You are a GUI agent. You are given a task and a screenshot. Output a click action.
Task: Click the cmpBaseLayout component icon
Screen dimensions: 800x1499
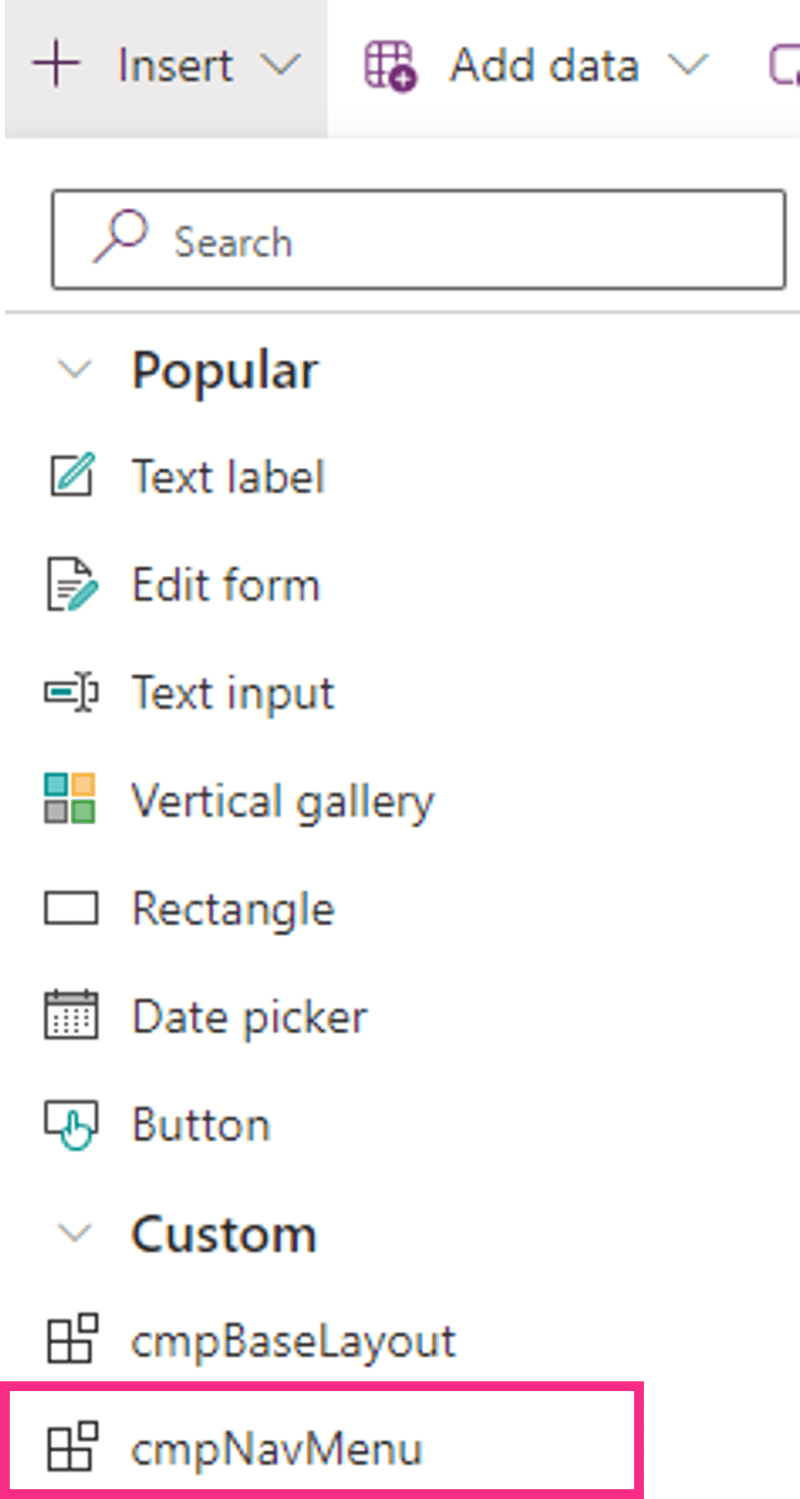click(x=71, y=1340)
